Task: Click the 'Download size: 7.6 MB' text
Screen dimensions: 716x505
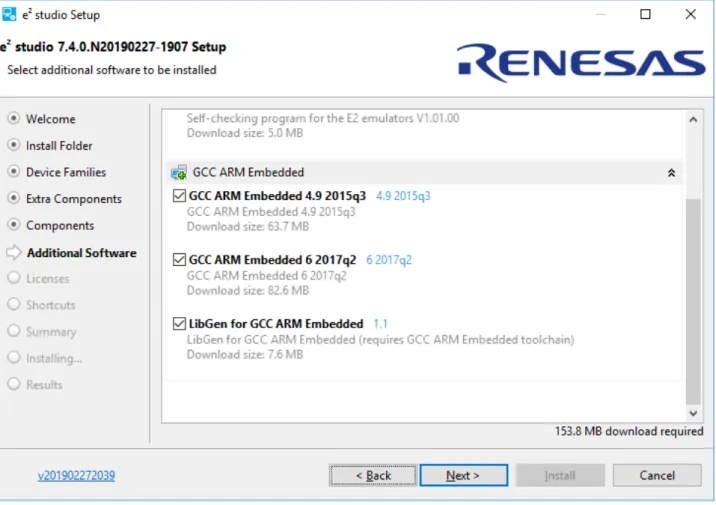Action: point(245,354)
